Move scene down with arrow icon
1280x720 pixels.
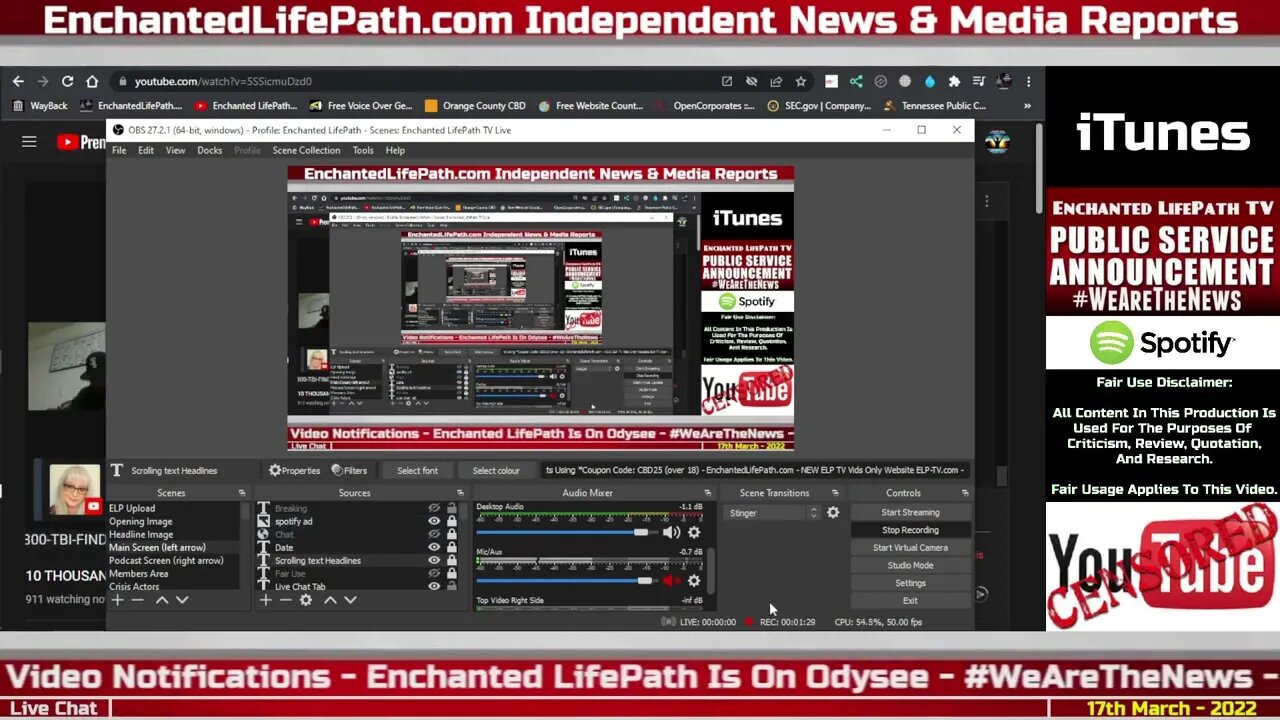tap(182, 600)
